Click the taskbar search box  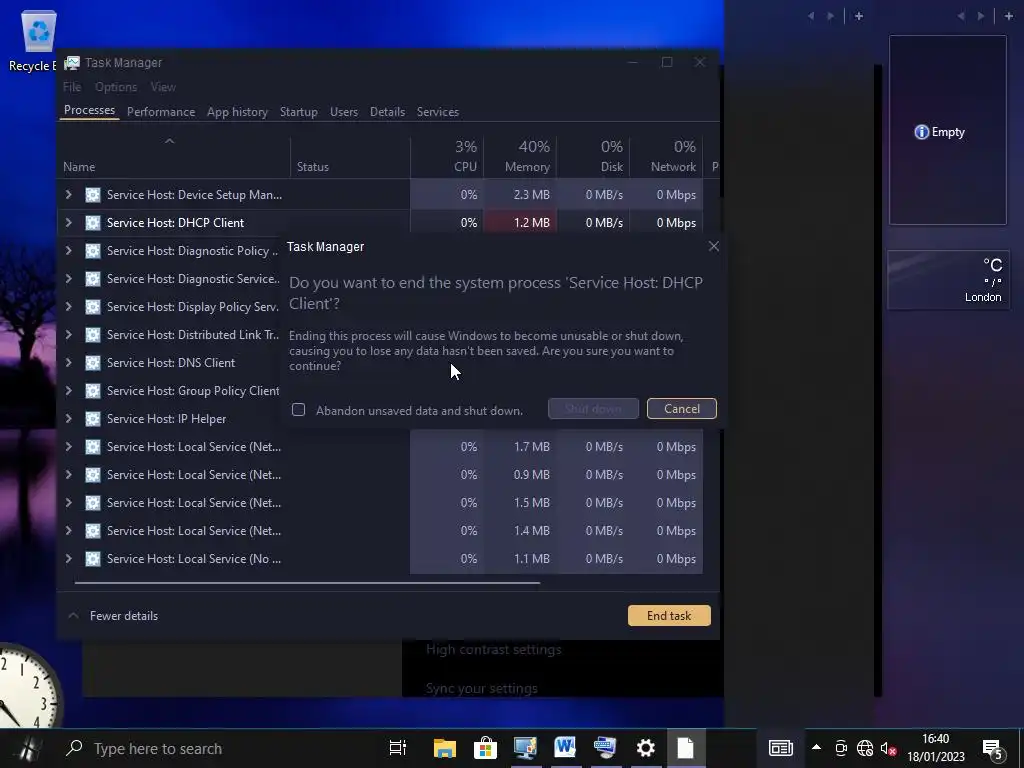[x=216, y=748]
